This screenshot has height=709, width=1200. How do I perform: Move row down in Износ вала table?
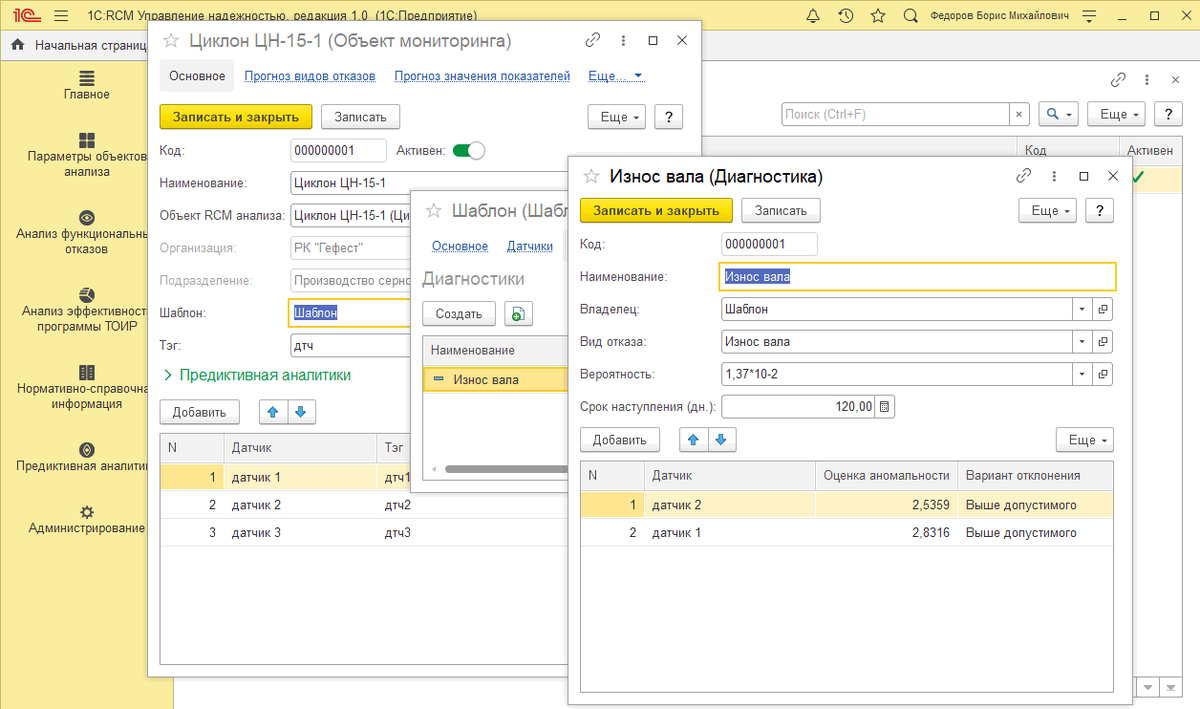720,439
